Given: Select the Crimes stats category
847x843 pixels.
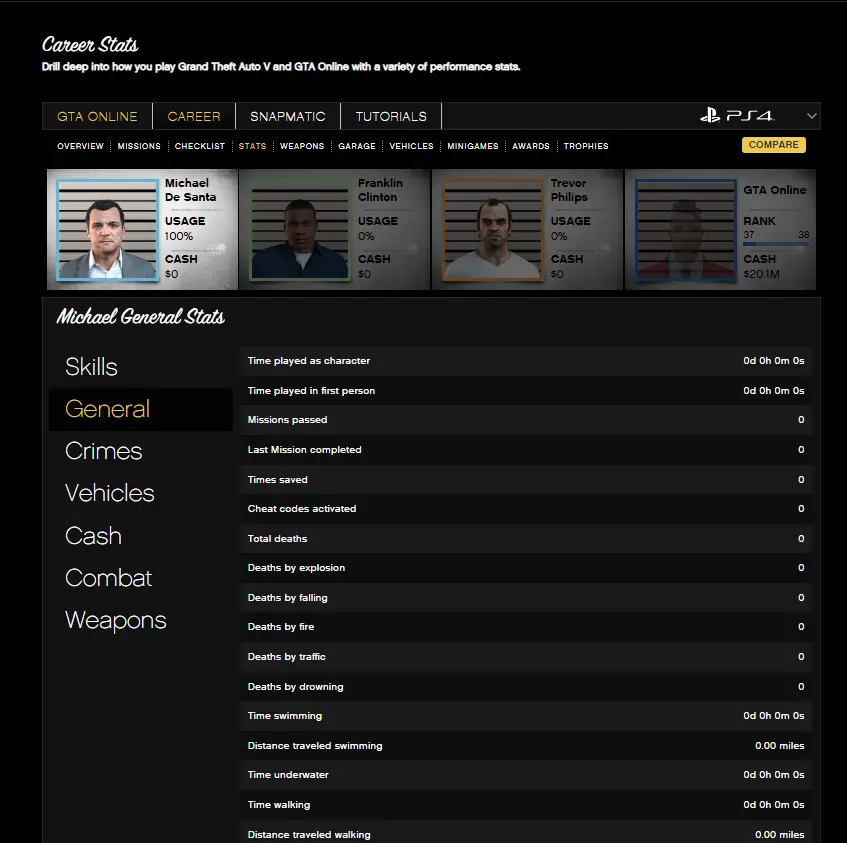Looking at the screenshot, I should [104, 451].
